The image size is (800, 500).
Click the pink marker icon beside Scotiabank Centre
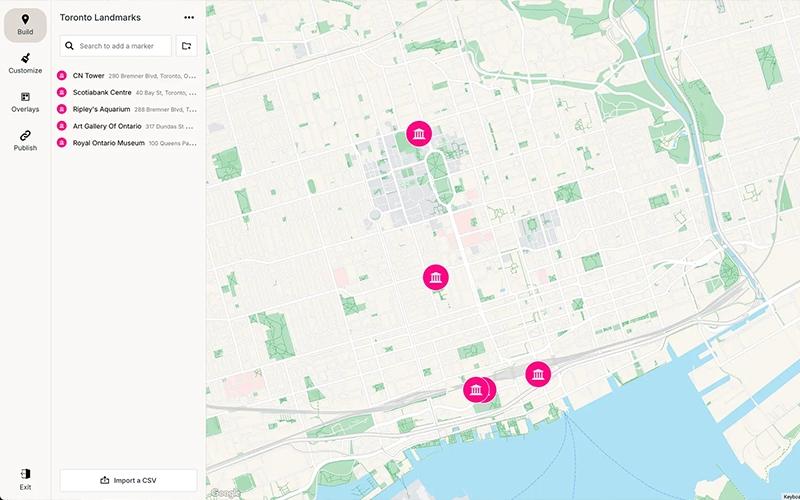62,92
